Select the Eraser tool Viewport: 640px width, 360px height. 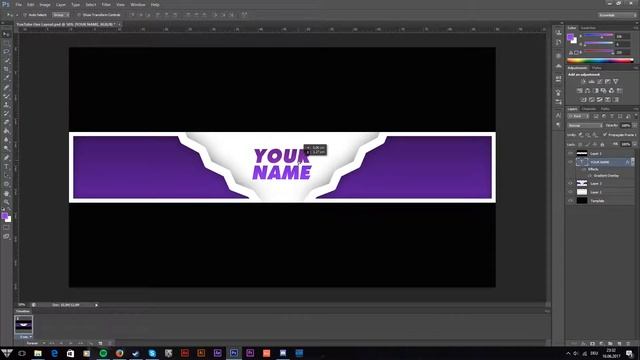(6, 122)
